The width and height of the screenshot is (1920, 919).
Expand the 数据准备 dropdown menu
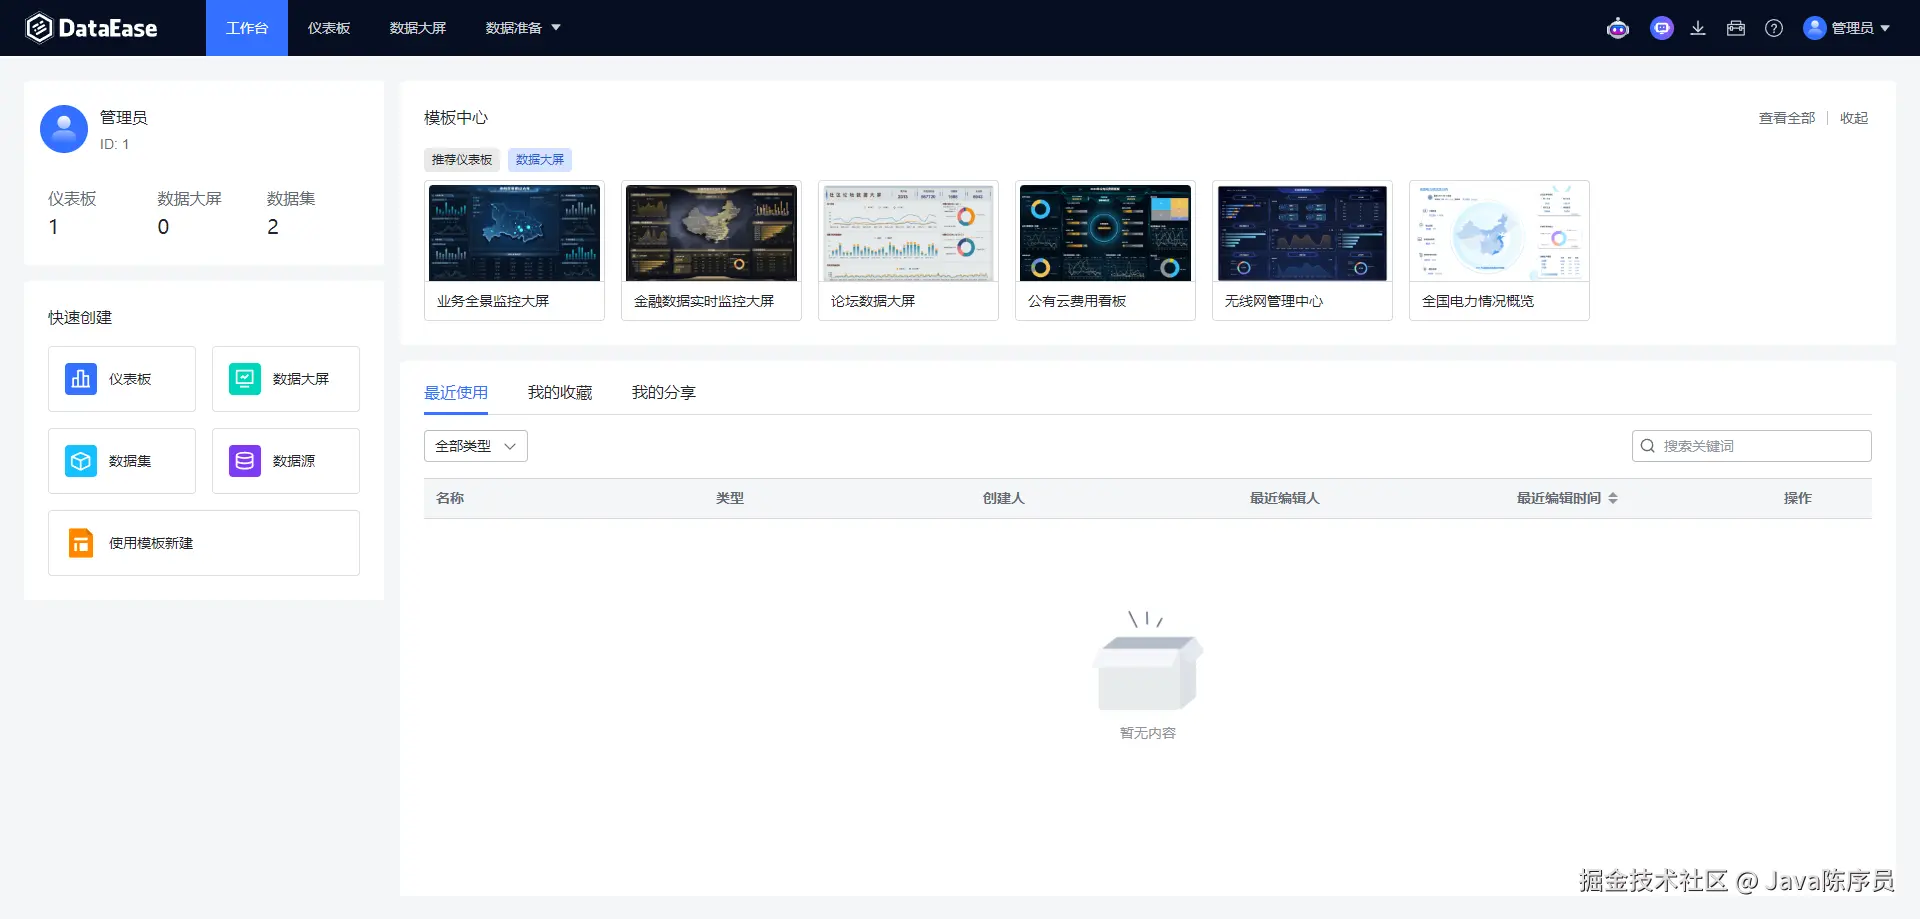(523, 28)
